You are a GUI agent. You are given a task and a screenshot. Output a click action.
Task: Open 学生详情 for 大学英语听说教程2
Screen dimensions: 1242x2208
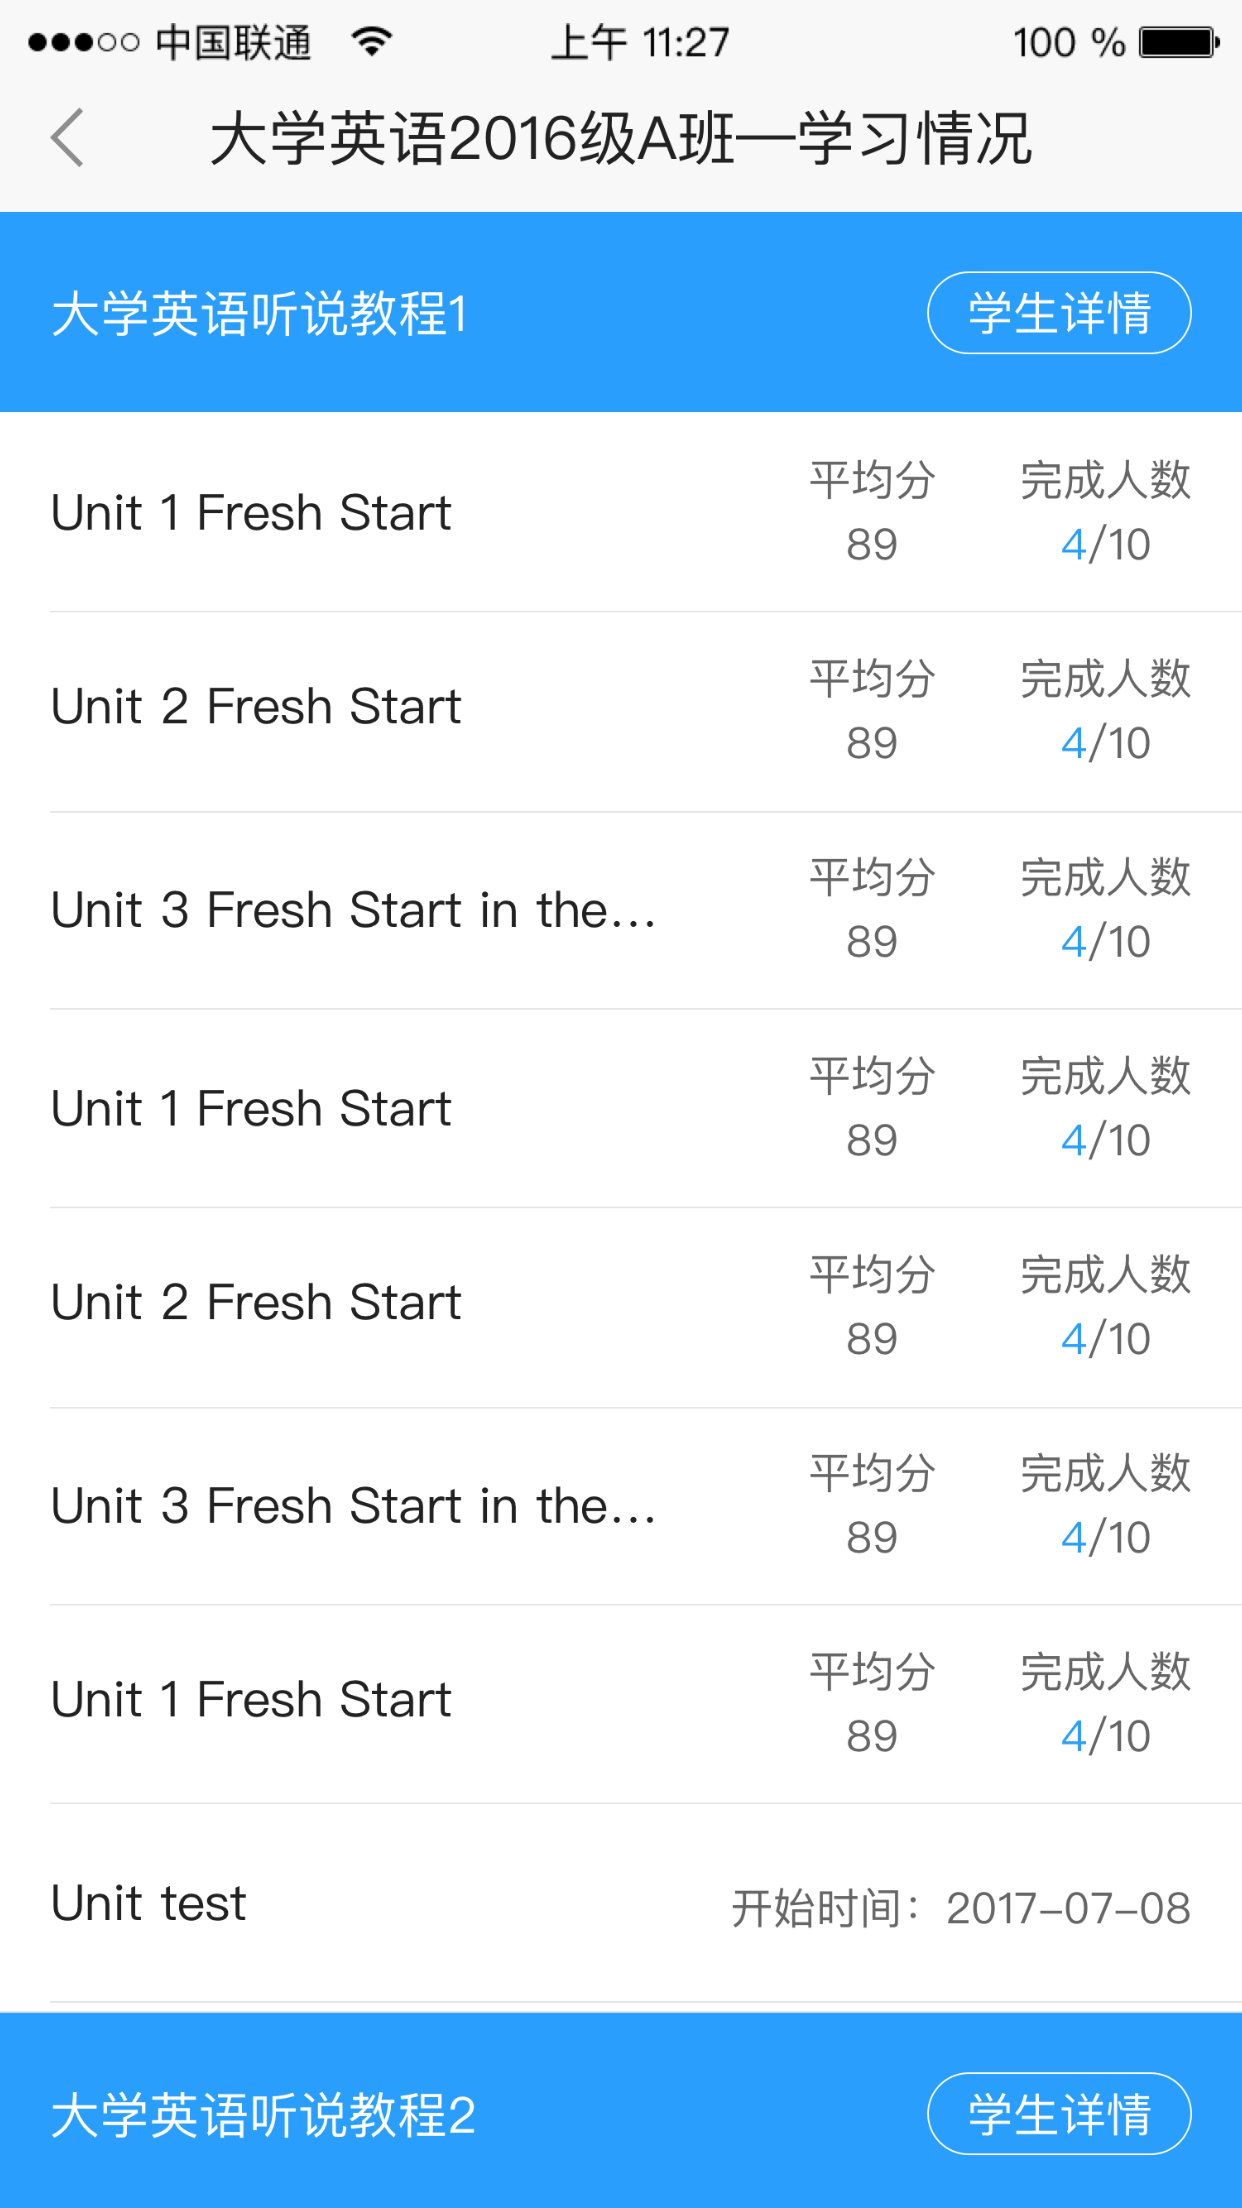[1058, 2114]
